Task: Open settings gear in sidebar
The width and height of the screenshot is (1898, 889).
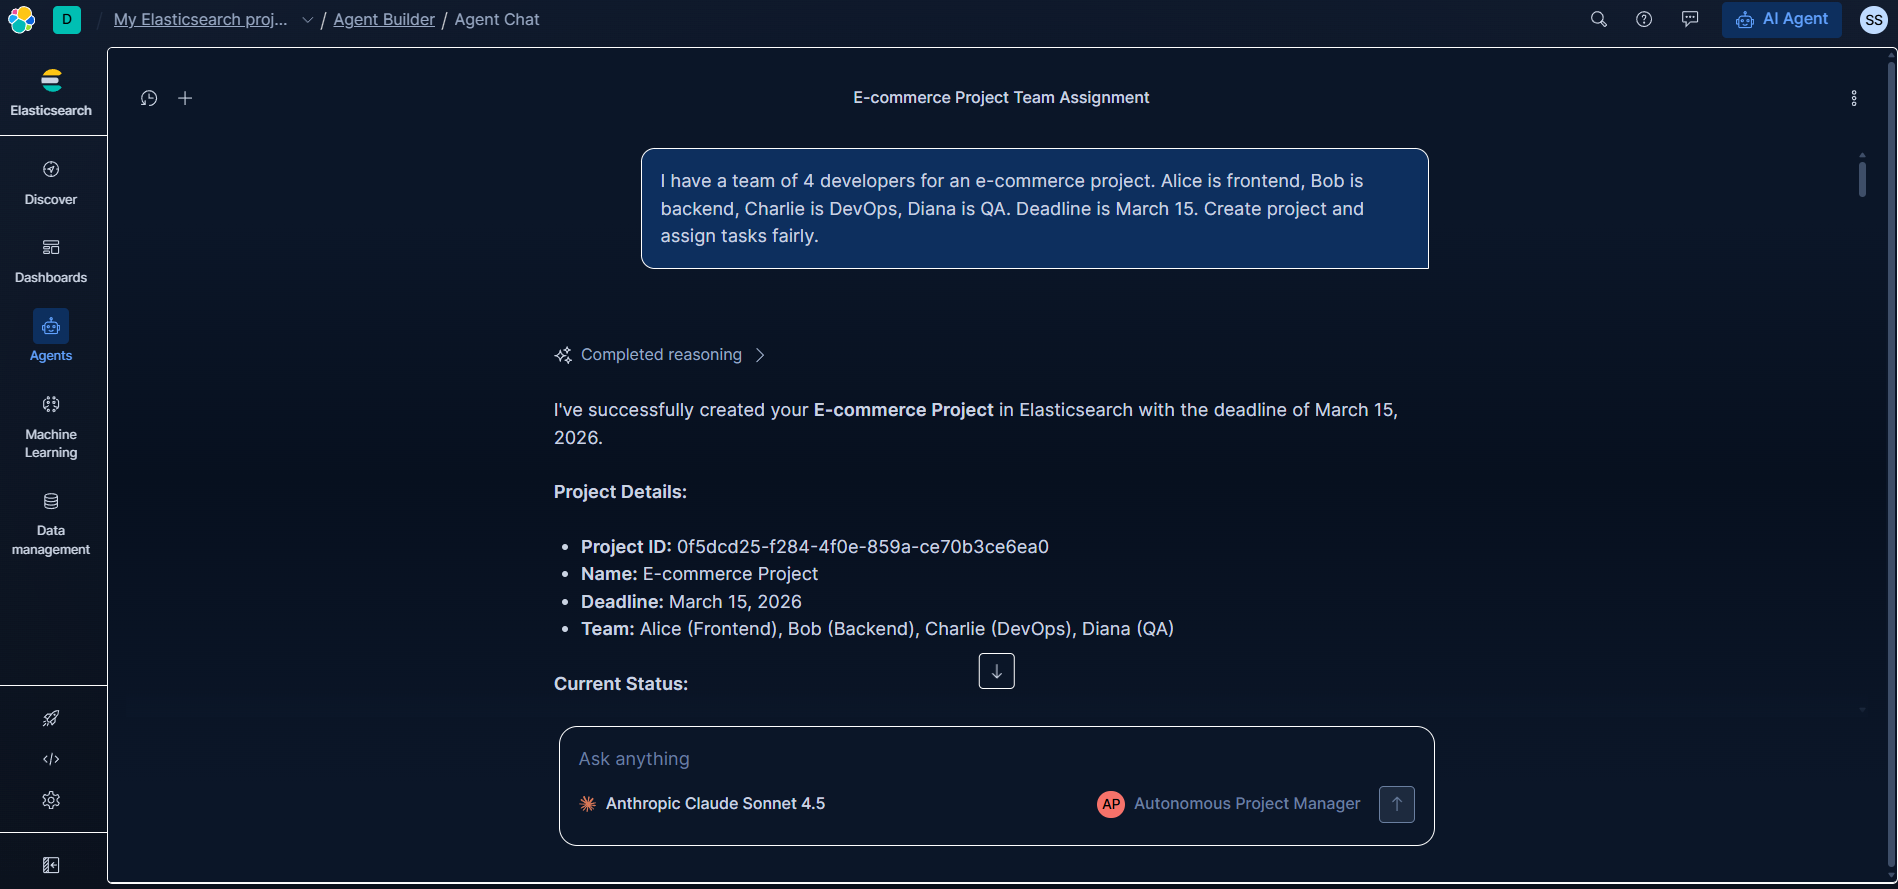Action: pos(51,800)
